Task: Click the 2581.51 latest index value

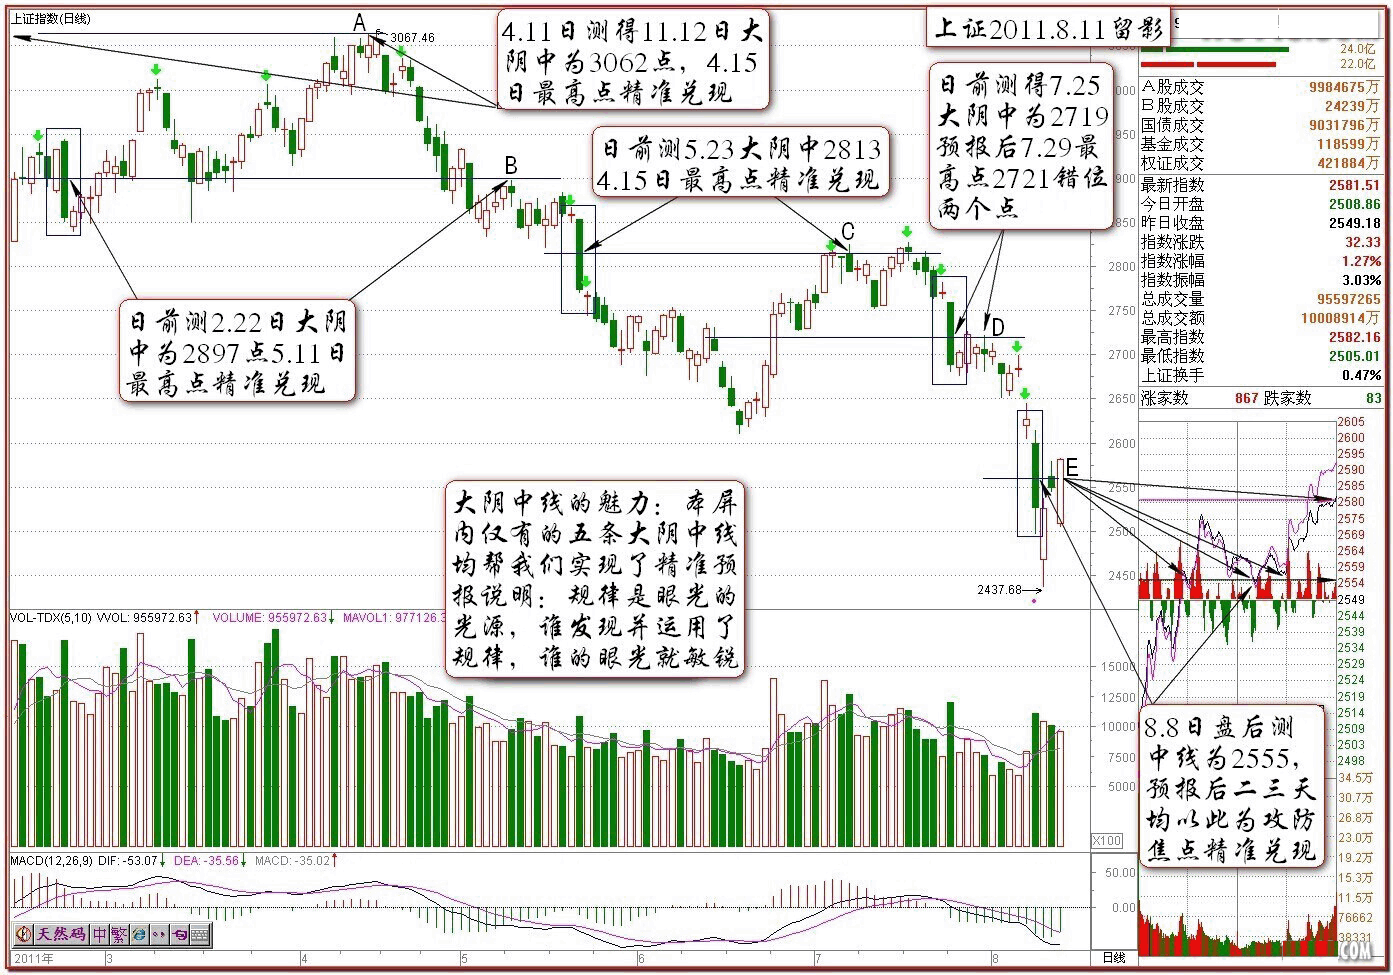Action: [x=1354, y=185]
